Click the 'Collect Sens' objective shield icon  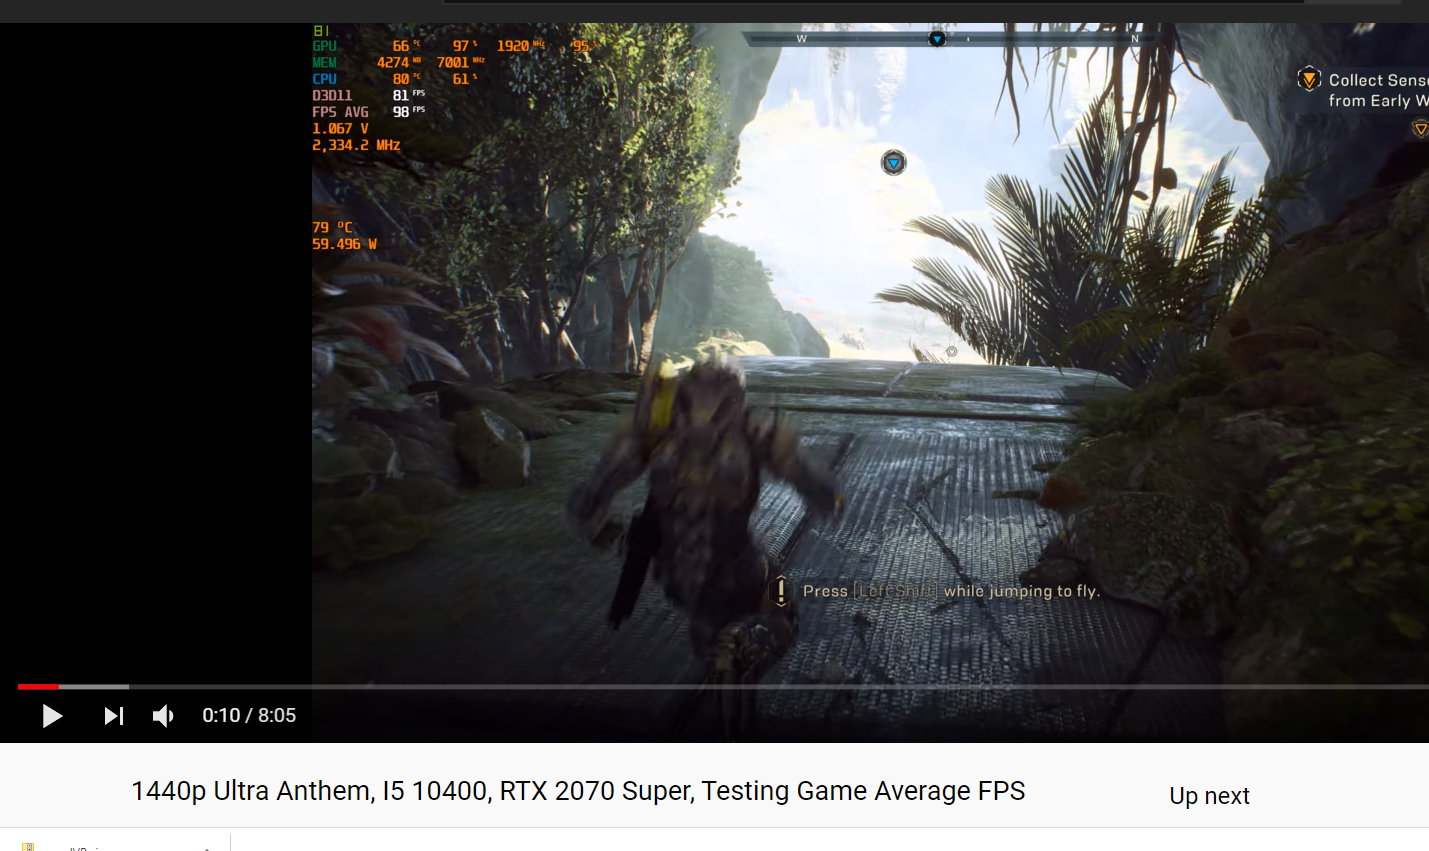[x=1309, y=79]
